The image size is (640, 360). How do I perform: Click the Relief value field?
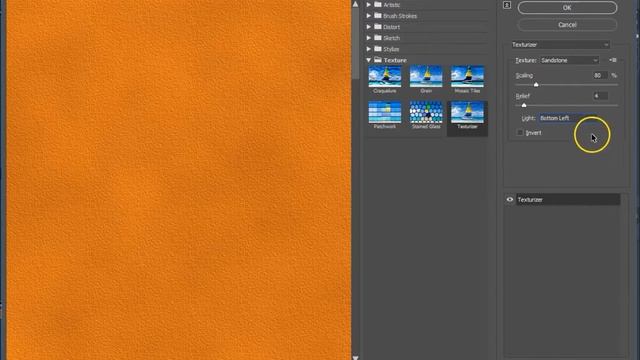(600, 96)
